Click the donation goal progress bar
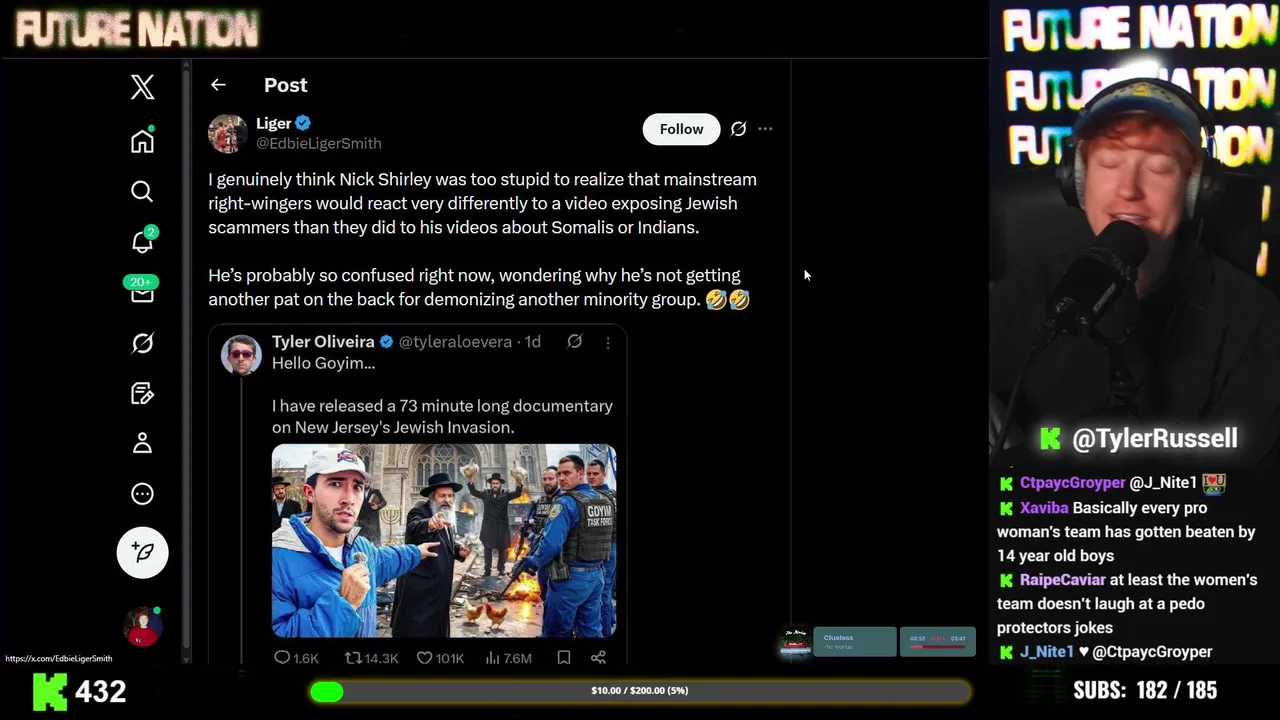Image resolution: width=1280 pixels, height=720 pixels. (639, 691)
